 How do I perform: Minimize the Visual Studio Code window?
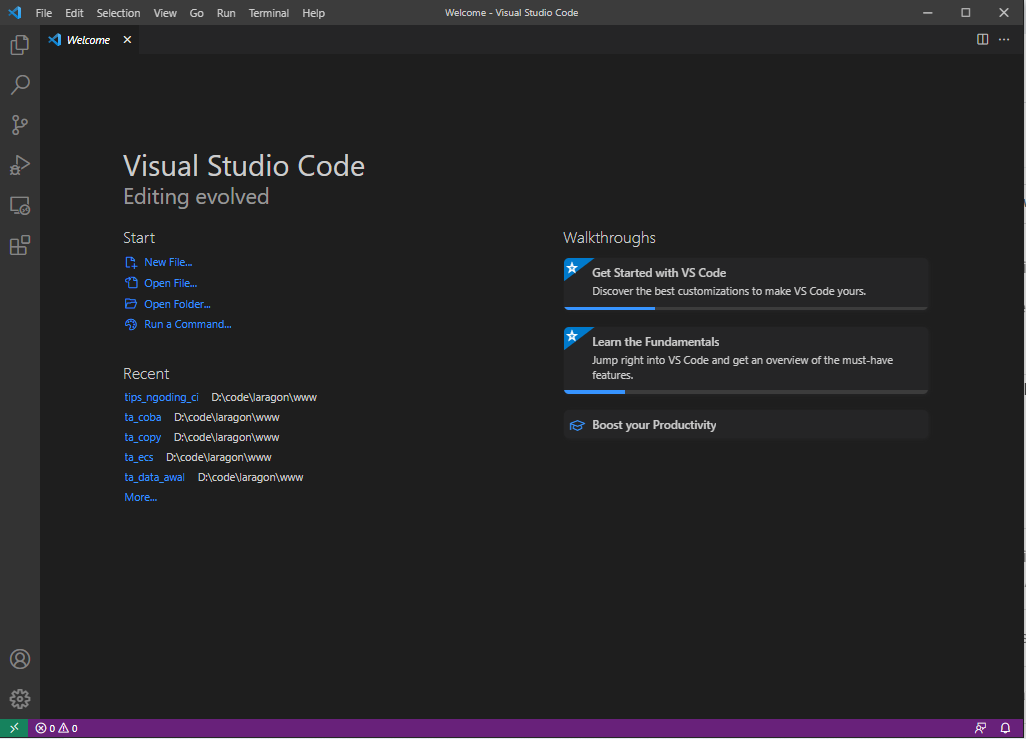point(927,12)
